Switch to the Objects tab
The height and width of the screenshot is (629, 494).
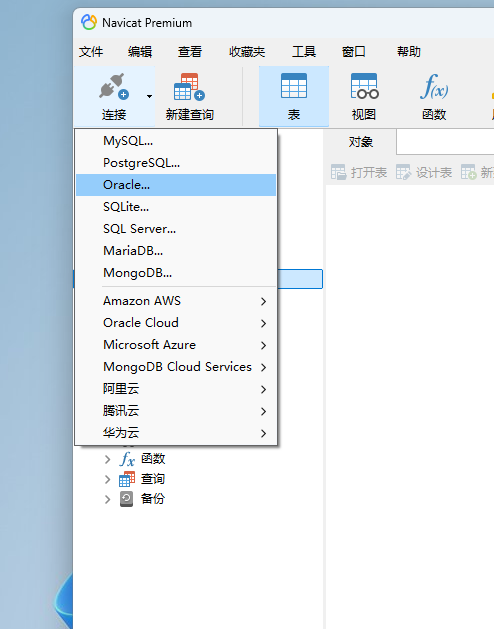(360, 142)
